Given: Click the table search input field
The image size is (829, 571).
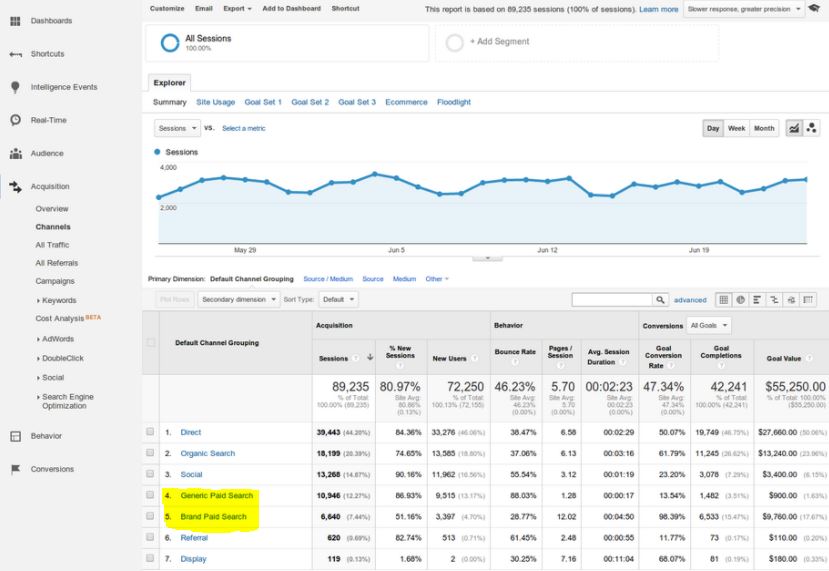Looking at the screenshot, I should [612, 300].
